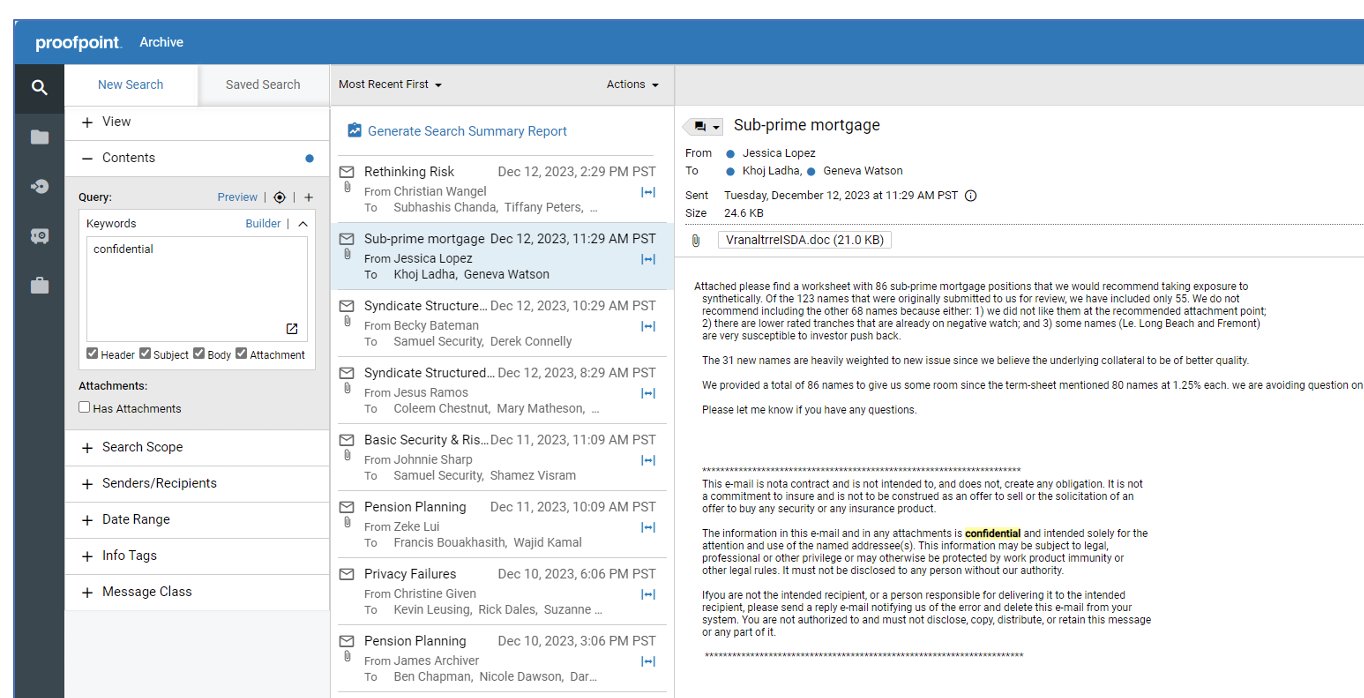Viewport: 1364px width, 698px height.
Task: Open the query in a pop-out window icon
Action: click(x=291, y=328)
